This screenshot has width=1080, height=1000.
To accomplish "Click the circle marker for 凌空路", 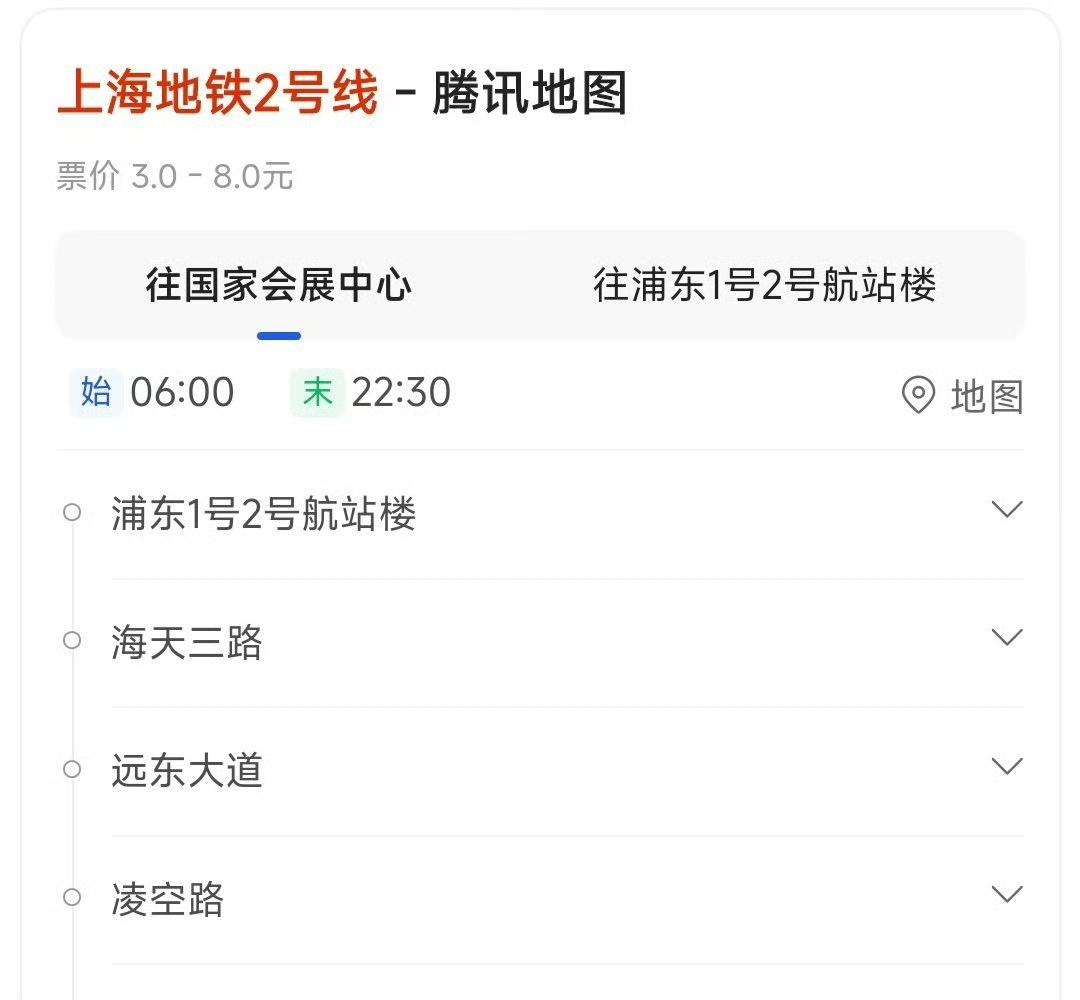I will tap(72, 897).
